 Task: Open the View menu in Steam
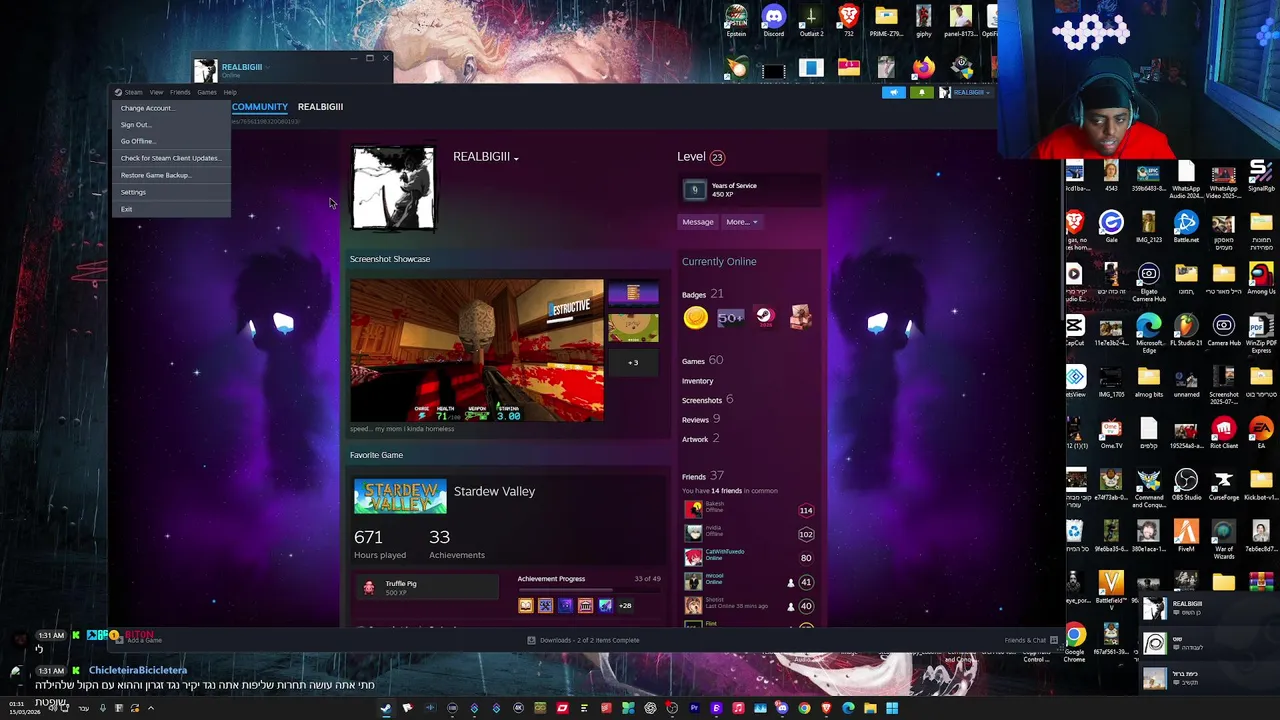(x=156, y=92)
